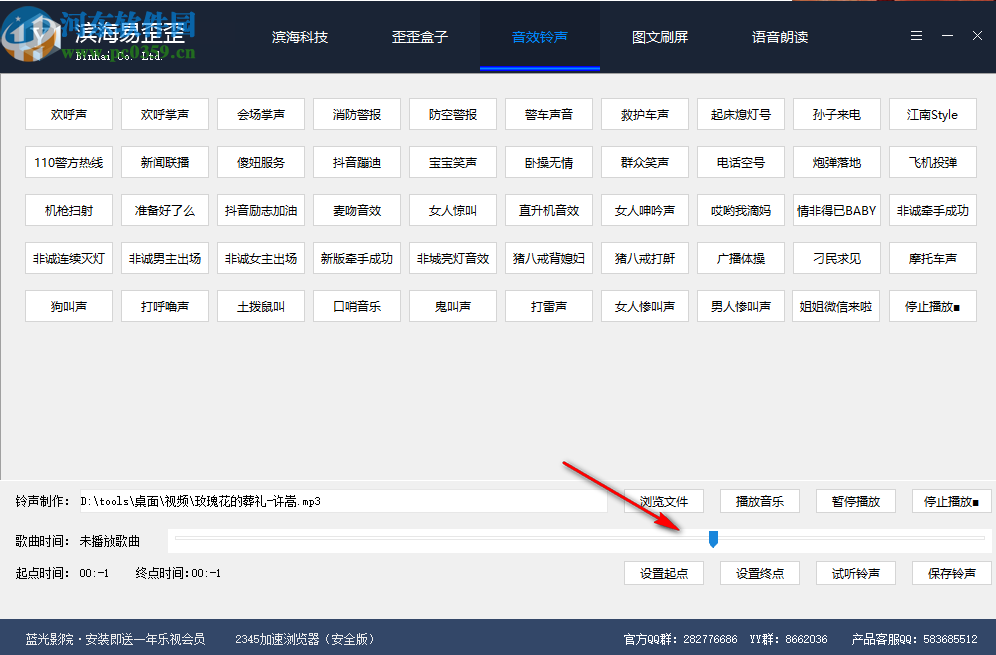The image size is (996, 655).
Task: Play the 江南Style sound effect
Action: [932, 114]
